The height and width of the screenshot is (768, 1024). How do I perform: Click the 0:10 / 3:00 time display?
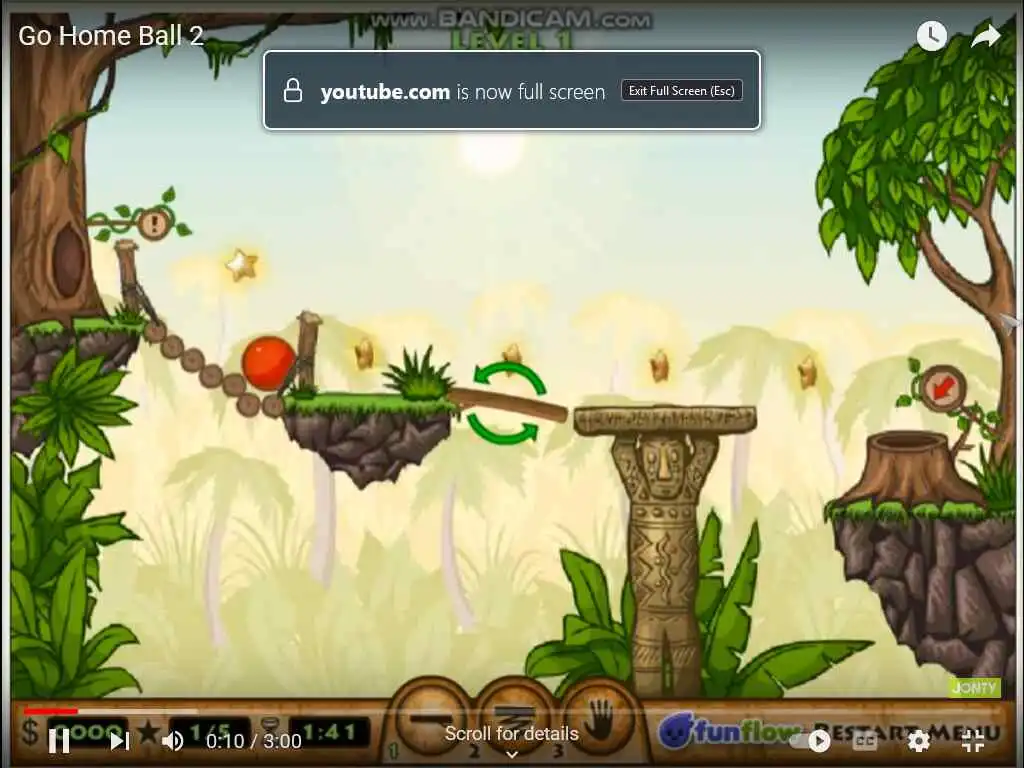[253, 741]
